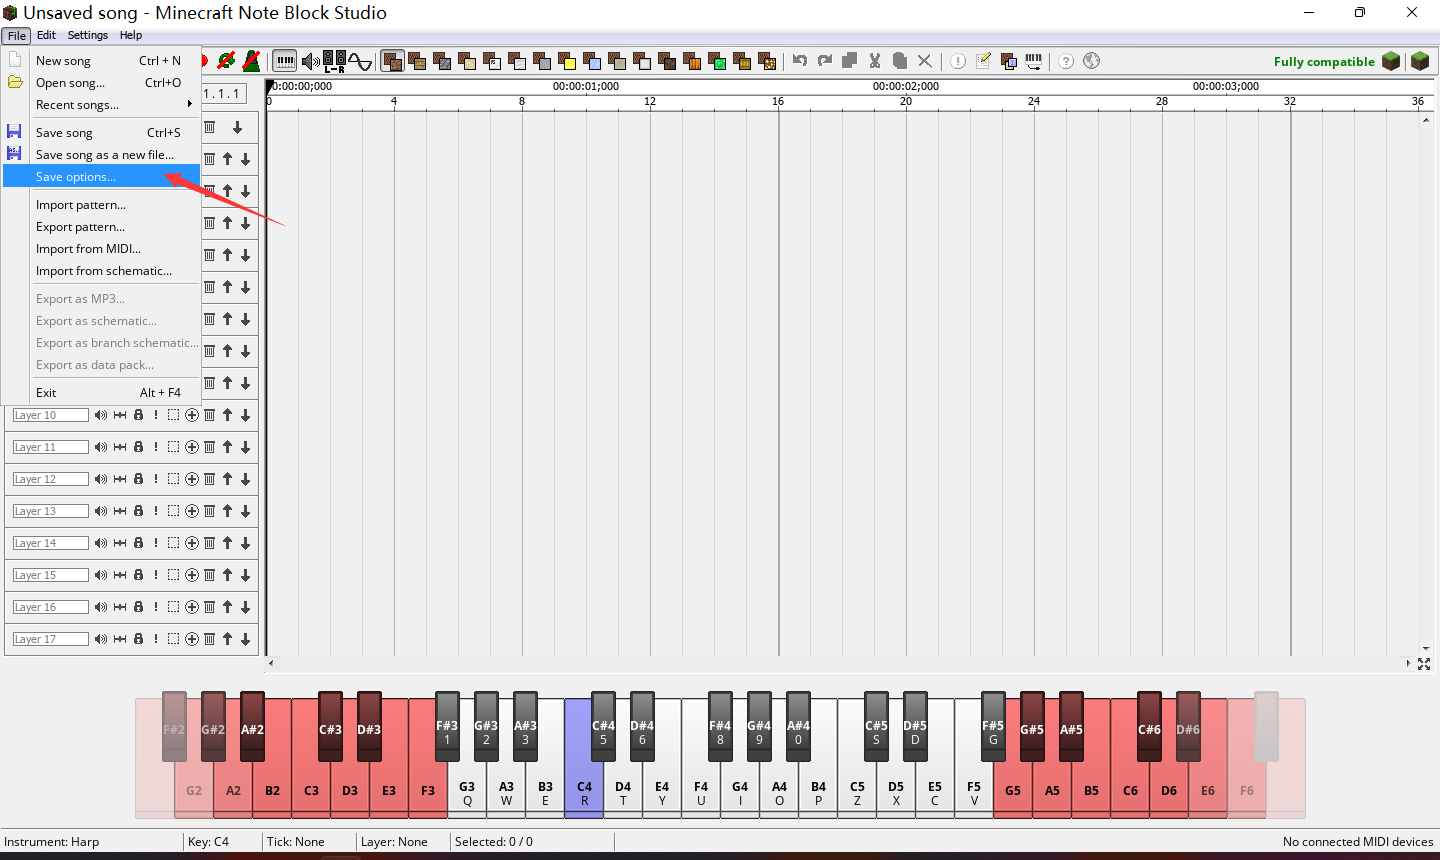Open the Help menu
Image resolution: width=1440 pixels, height=860 pixels.
pyautogui.click(x=131, y=35)
